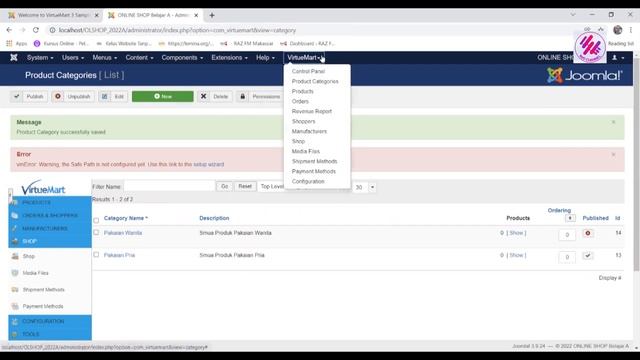
Task: Open Manufacturers in dropdown menu
Action: click(x=309, y=131)
